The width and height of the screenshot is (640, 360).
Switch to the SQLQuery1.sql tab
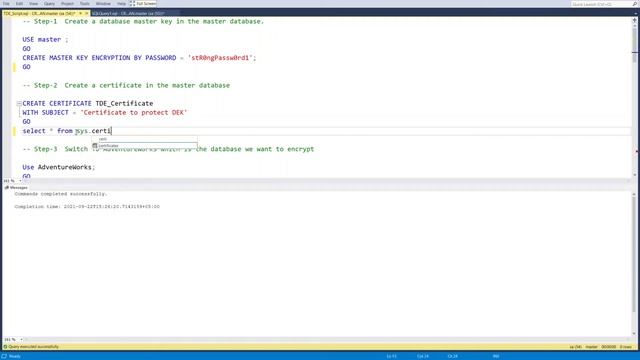(x=128, y=13)
